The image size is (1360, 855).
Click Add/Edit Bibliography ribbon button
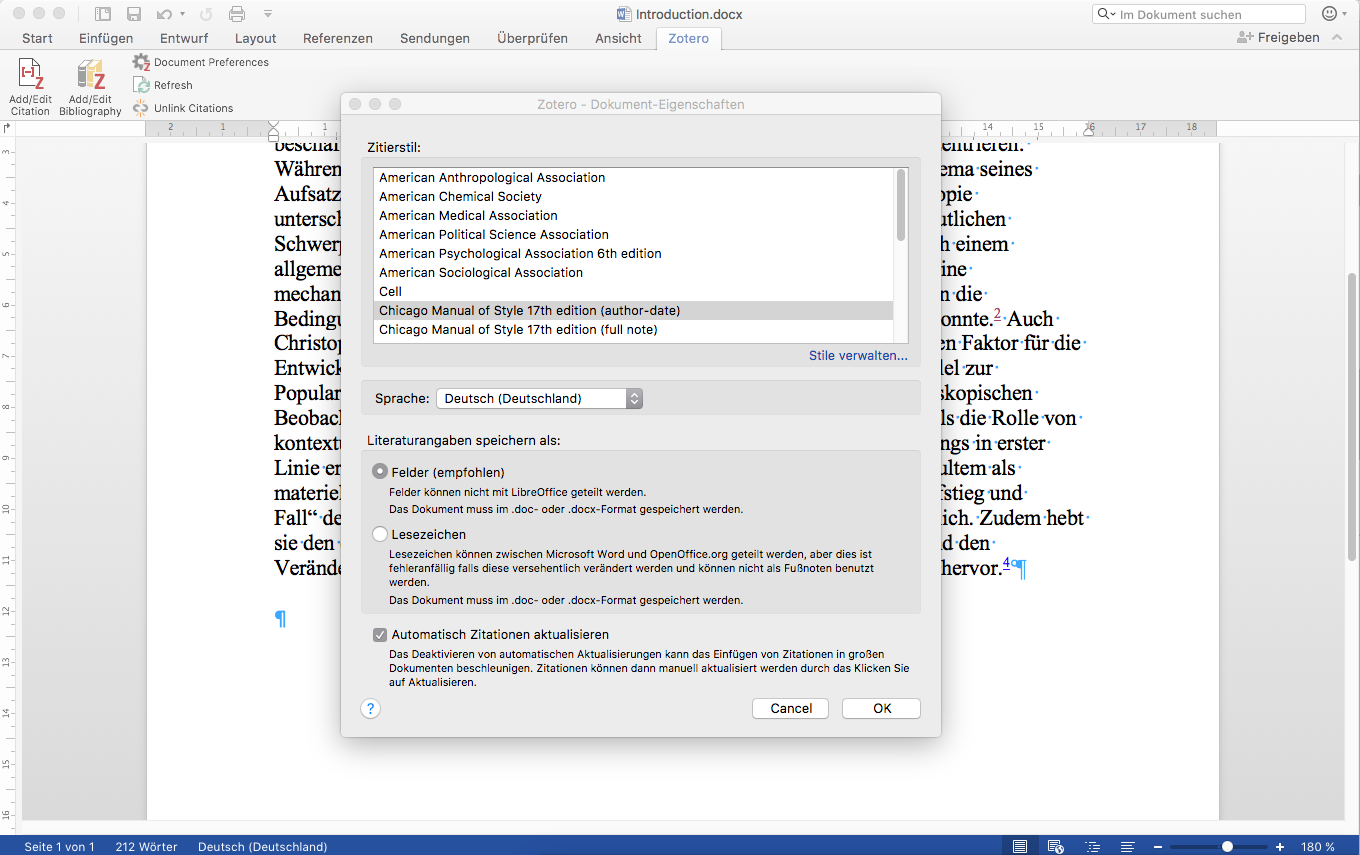click(90, 87)
